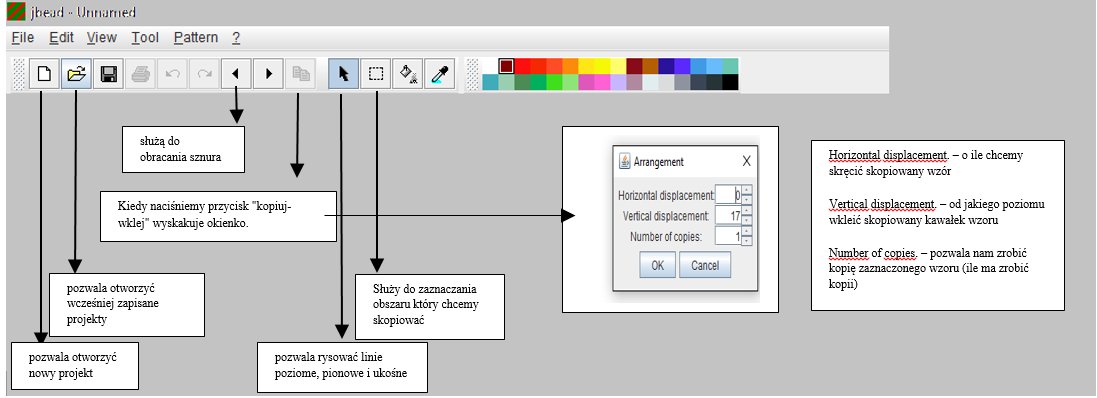Viewport: 1097px width, 398px height.
Task: Select the black color swatch
Action: 730,82
